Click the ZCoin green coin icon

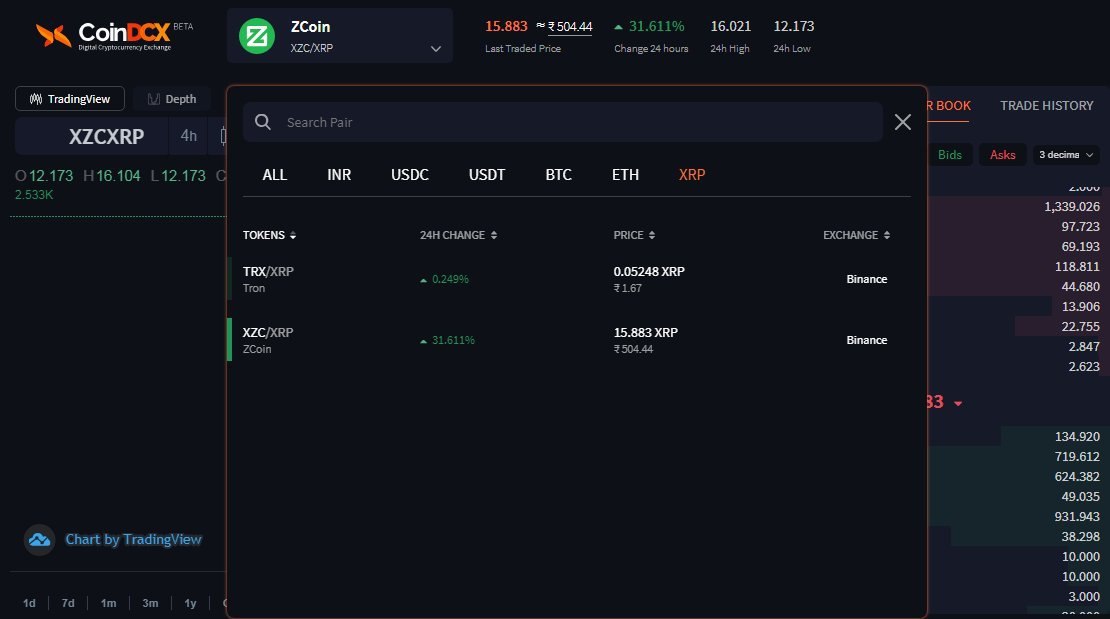click(x=257, y=36)
